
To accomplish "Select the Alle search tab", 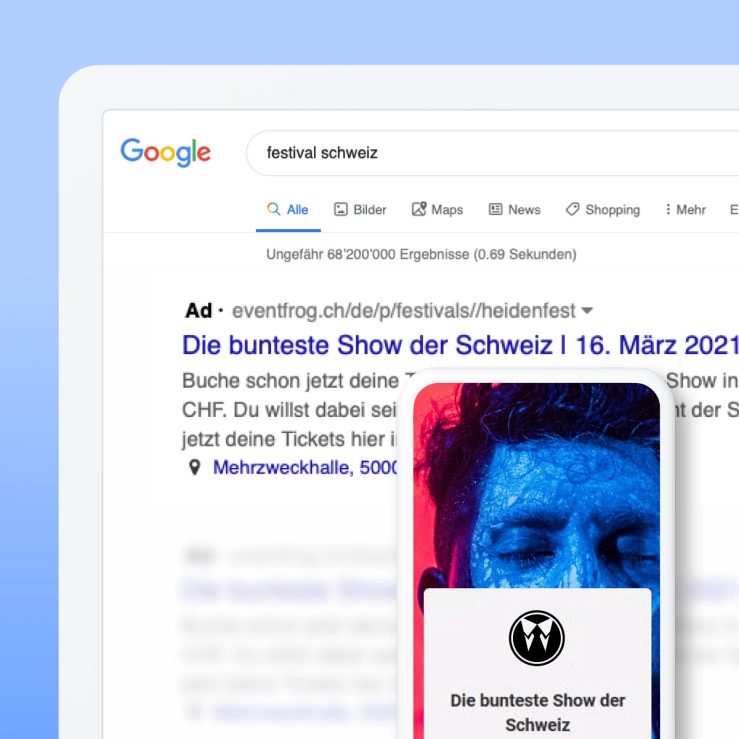I will pyautogui.click(x=288, y=210).
